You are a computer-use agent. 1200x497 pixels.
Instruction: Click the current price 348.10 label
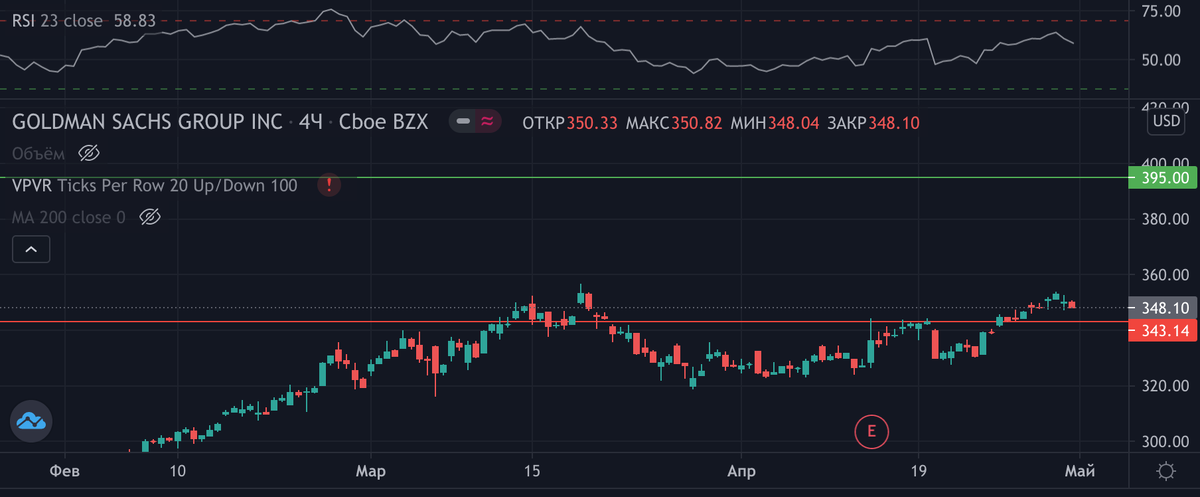(1162, 308)
